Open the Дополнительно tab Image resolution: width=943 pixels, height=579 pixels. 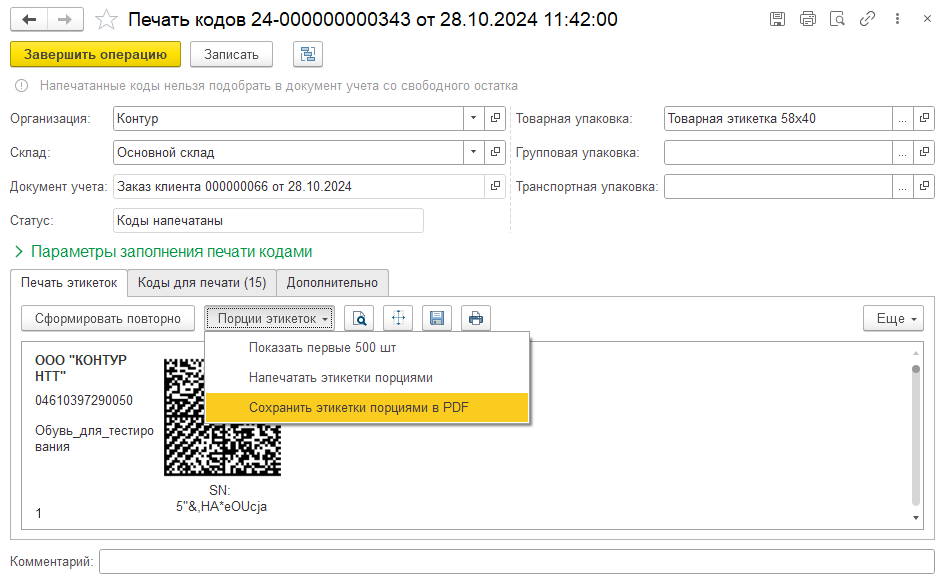(332, 283)
